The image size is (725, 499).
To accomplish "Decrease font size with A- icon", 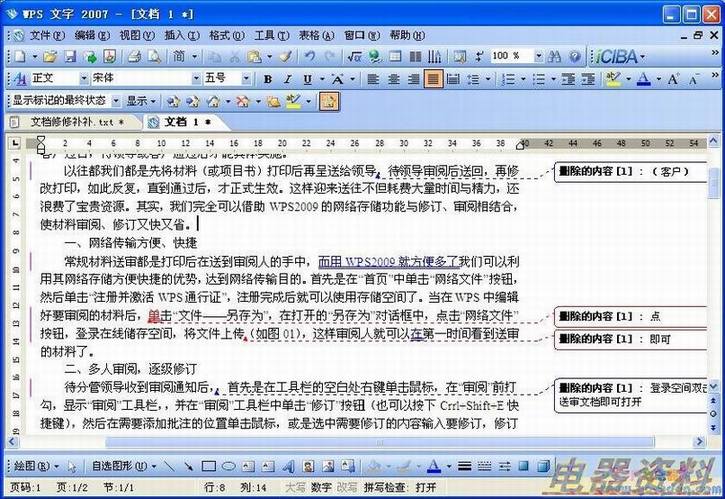I will tap(693, 80).
